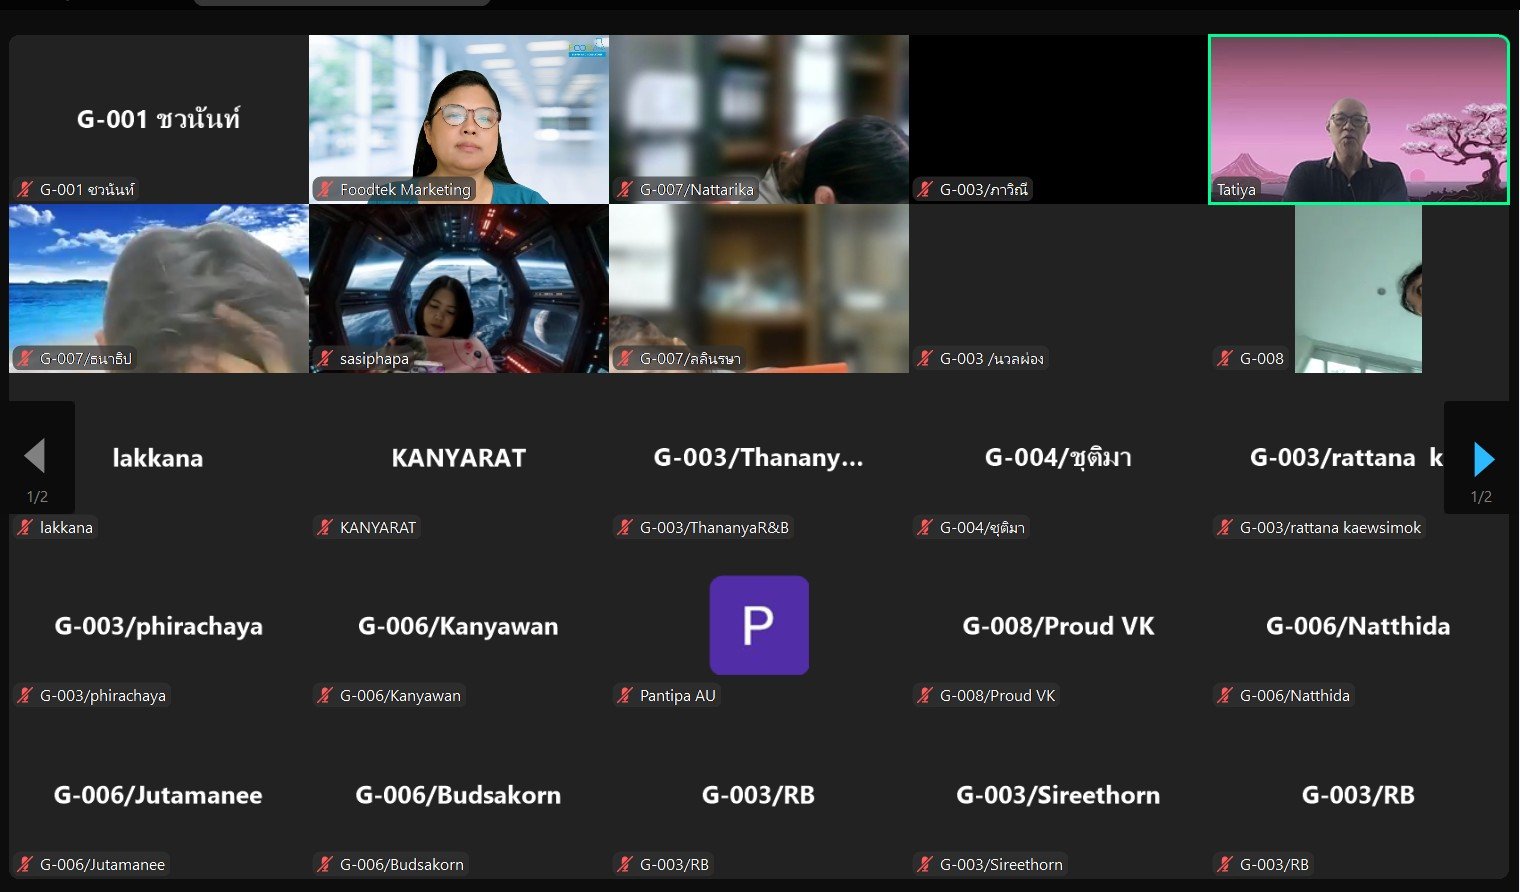Click G-004 participant name label

click(982, 527)
